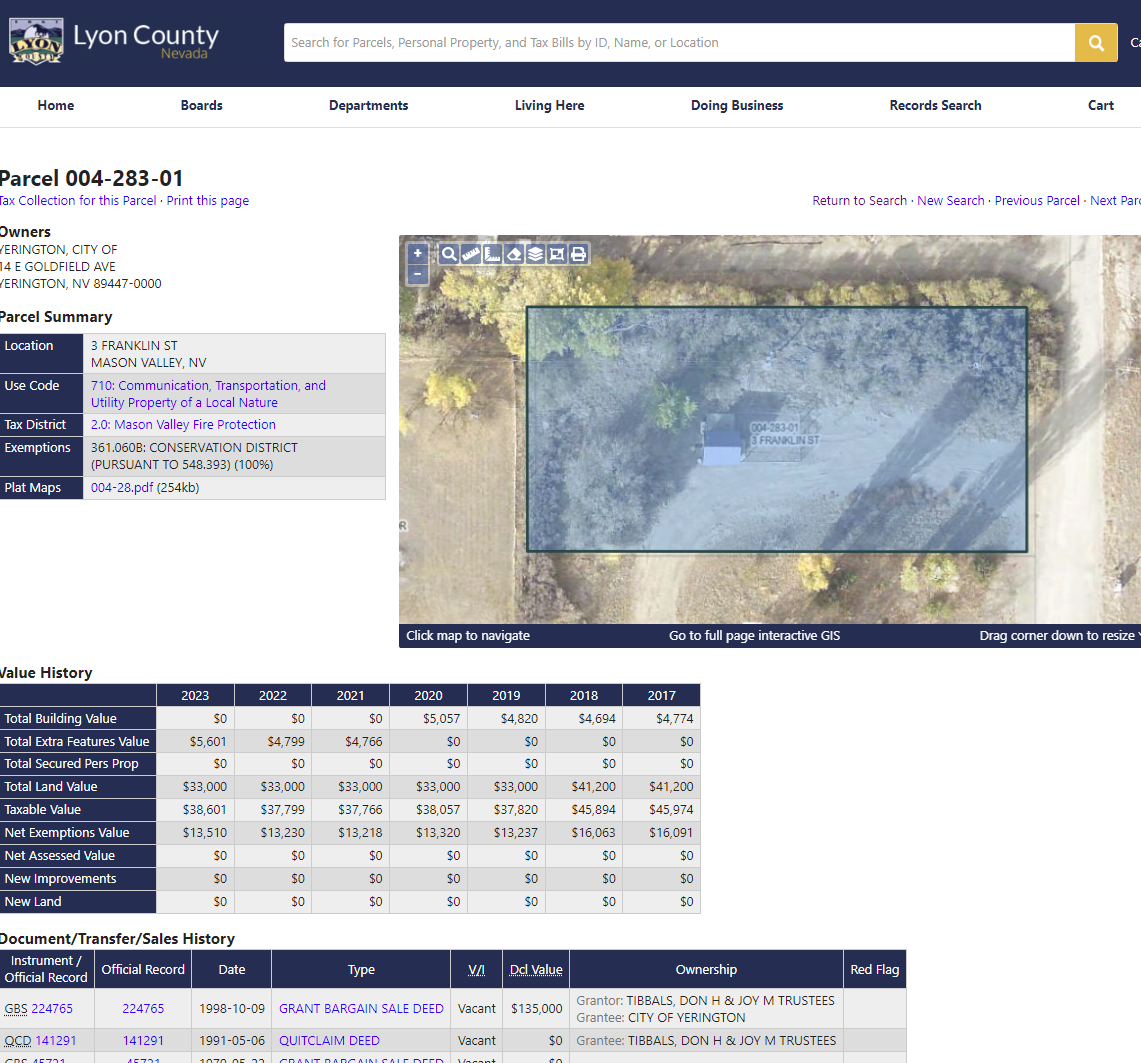Open the Departments menu
Image resolution: width=1141 pixels, height=1063 pixels.
368,106
